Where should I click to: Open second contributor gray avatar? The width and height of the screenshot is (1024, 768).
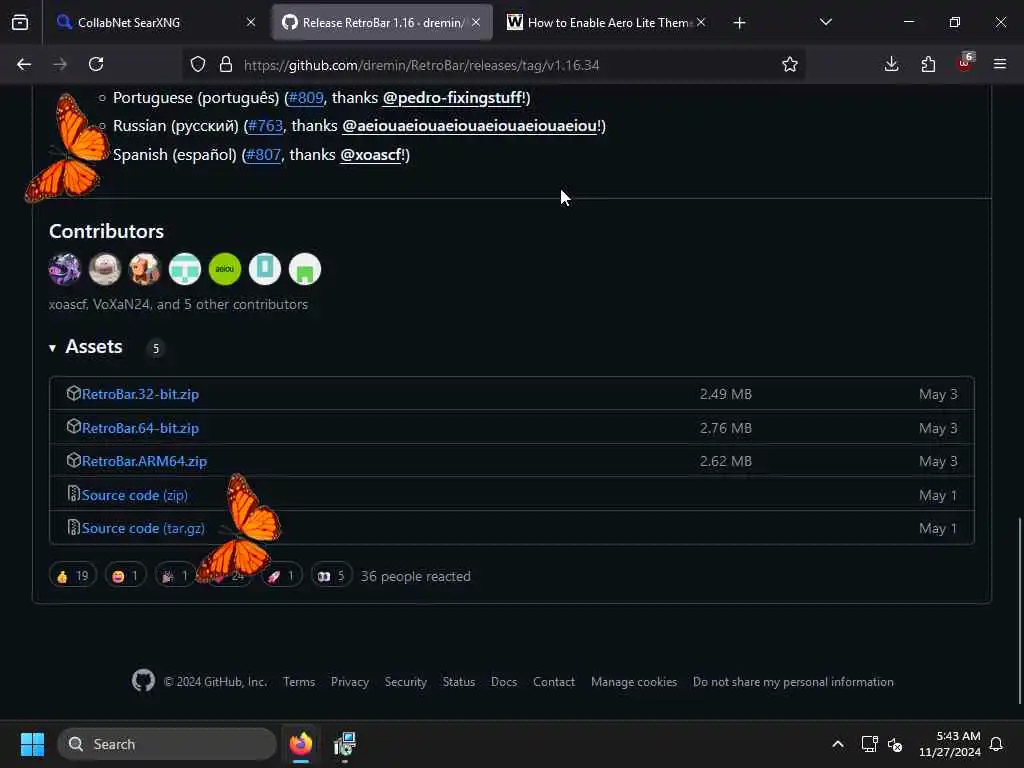104,269
